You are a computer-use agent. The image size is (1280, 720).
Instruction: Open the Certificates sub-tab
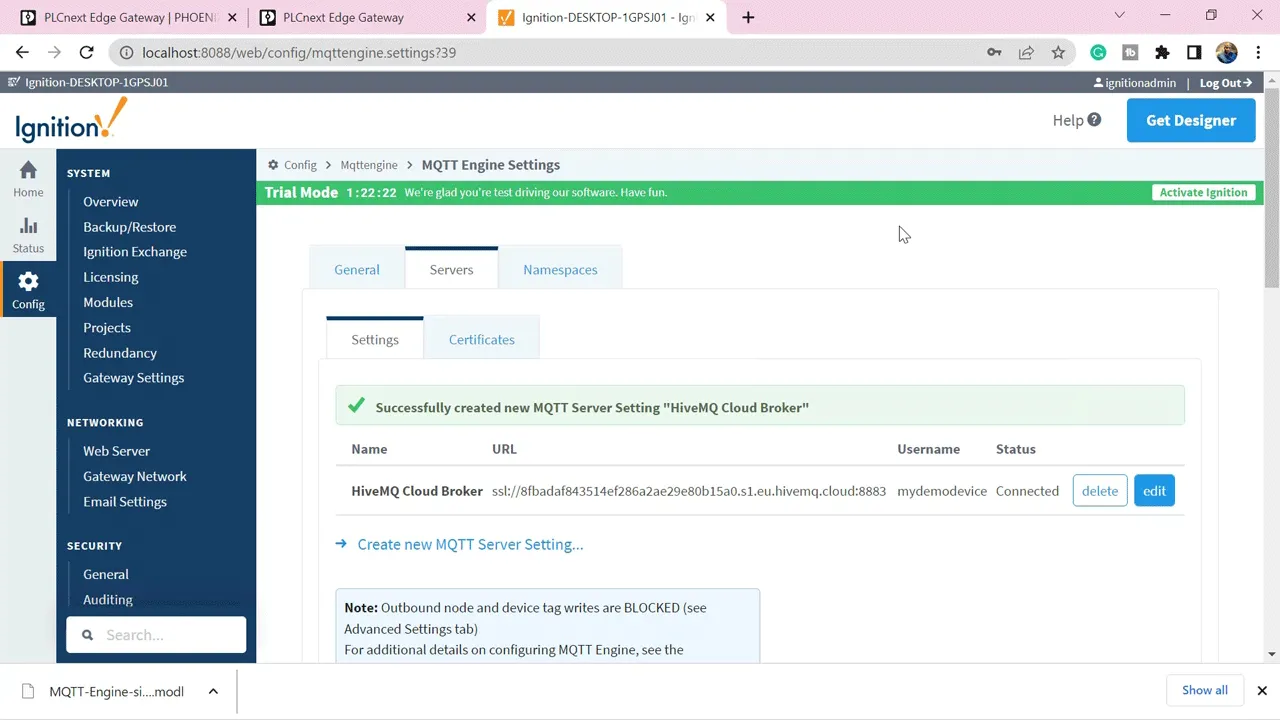pyautogui.click(x=482, y=339)
